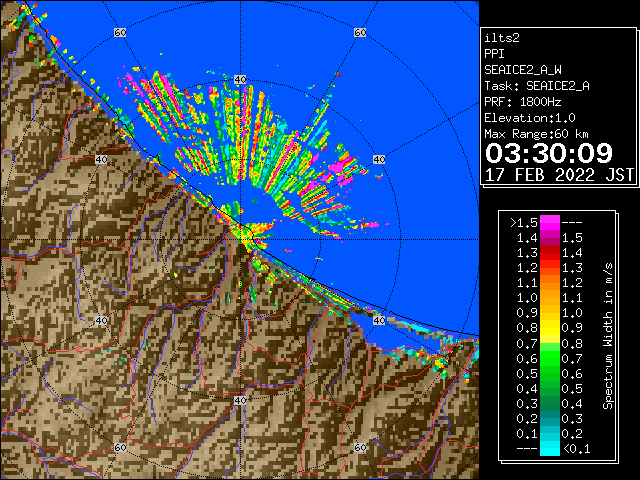Screen dimensions: 640x480
Task: Click the 'Task: SEAICE2_A' line
Action: [x=537, y=86]
